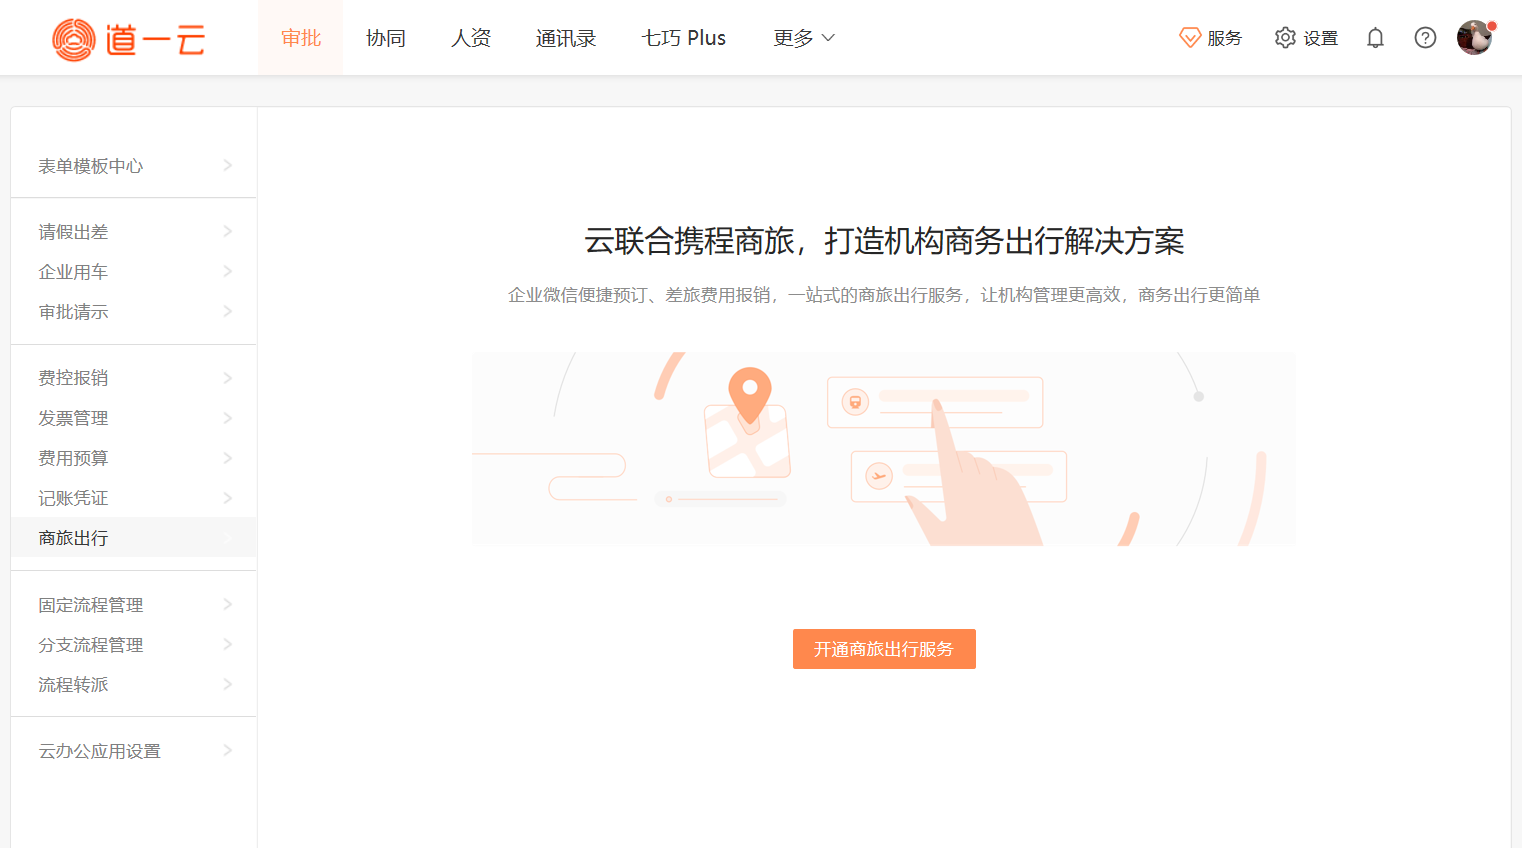Image resolution: width=1522 pixels, height=848 pixels.
Task: Open 流程转派 in sidebar
Action: tap(134, 684)
